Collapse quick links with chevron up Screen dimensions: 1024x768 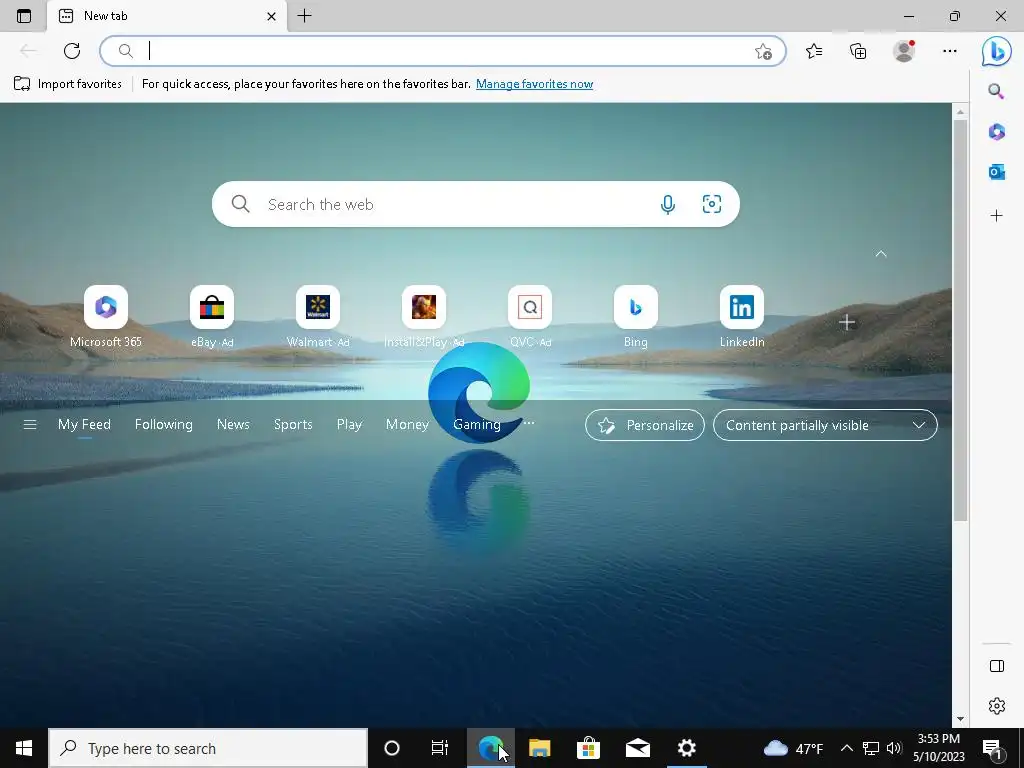(881, 254)
